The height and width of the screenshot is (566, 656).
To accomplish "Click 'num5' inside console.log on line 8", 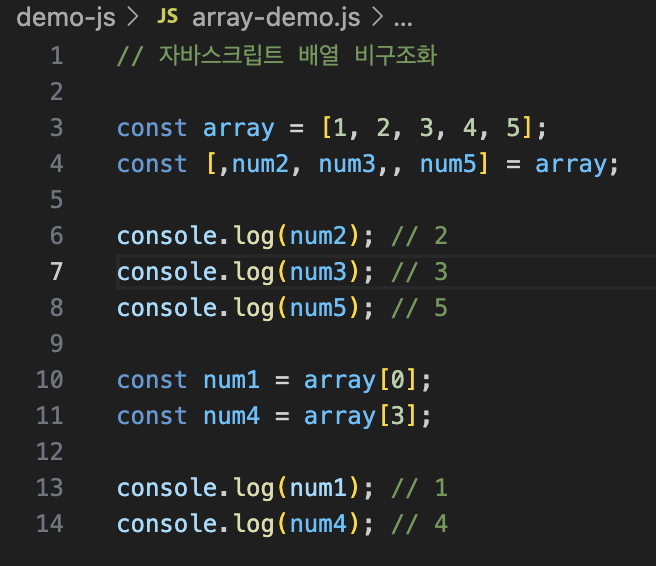I will tap(318, 308).
